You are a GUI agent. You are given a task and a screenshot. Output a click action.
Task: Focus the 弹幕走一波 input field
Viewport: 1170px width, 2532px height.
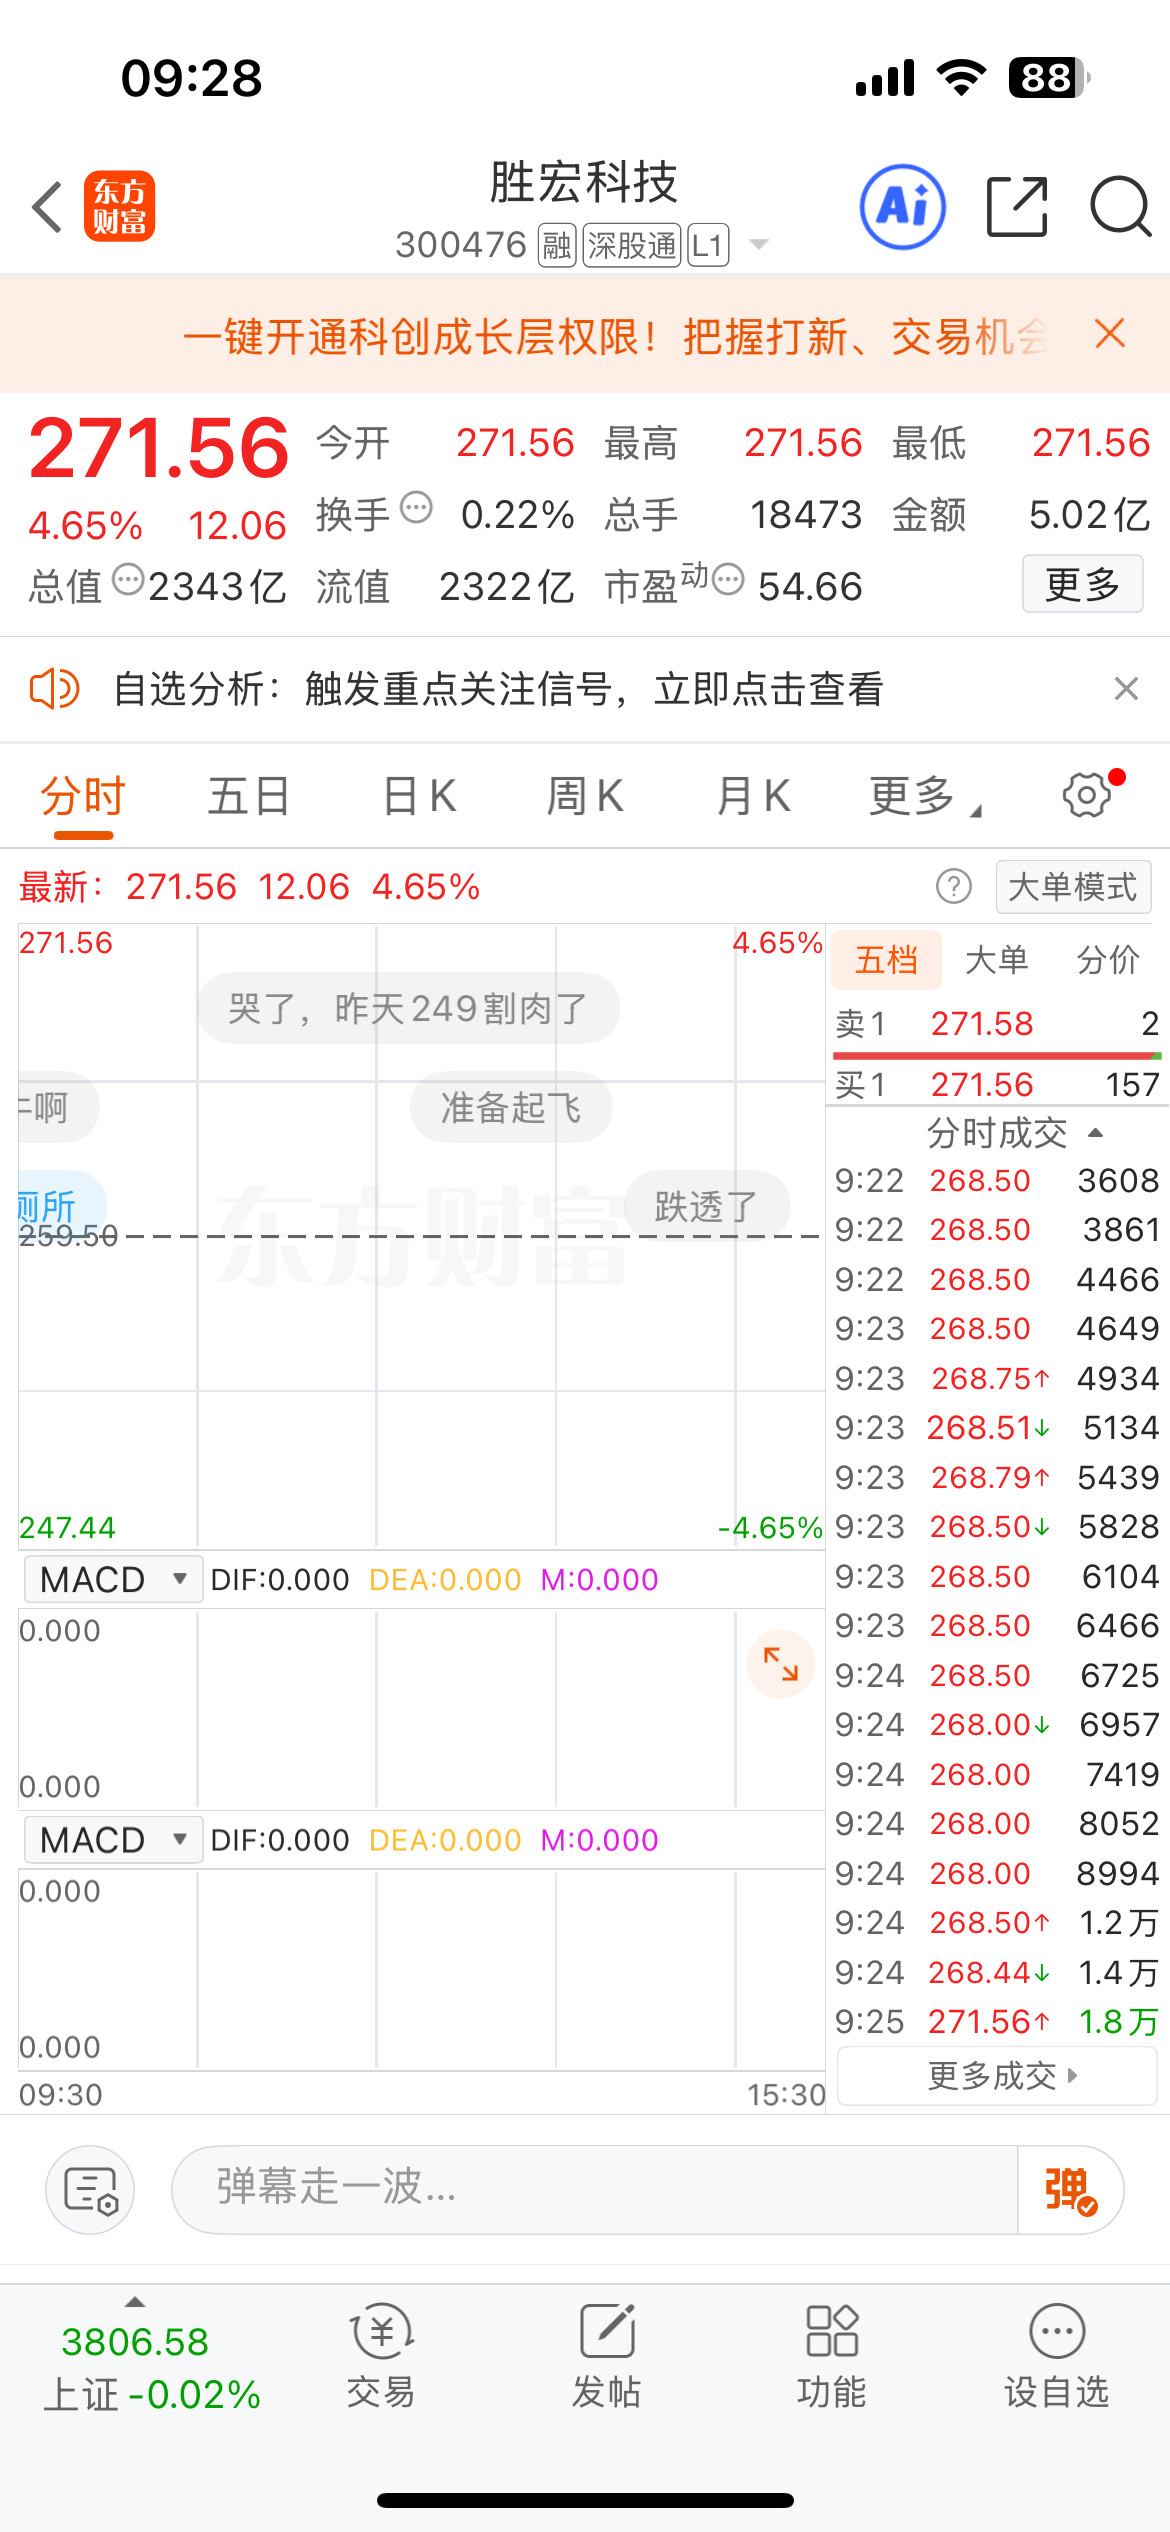(x=594, y=2190)
